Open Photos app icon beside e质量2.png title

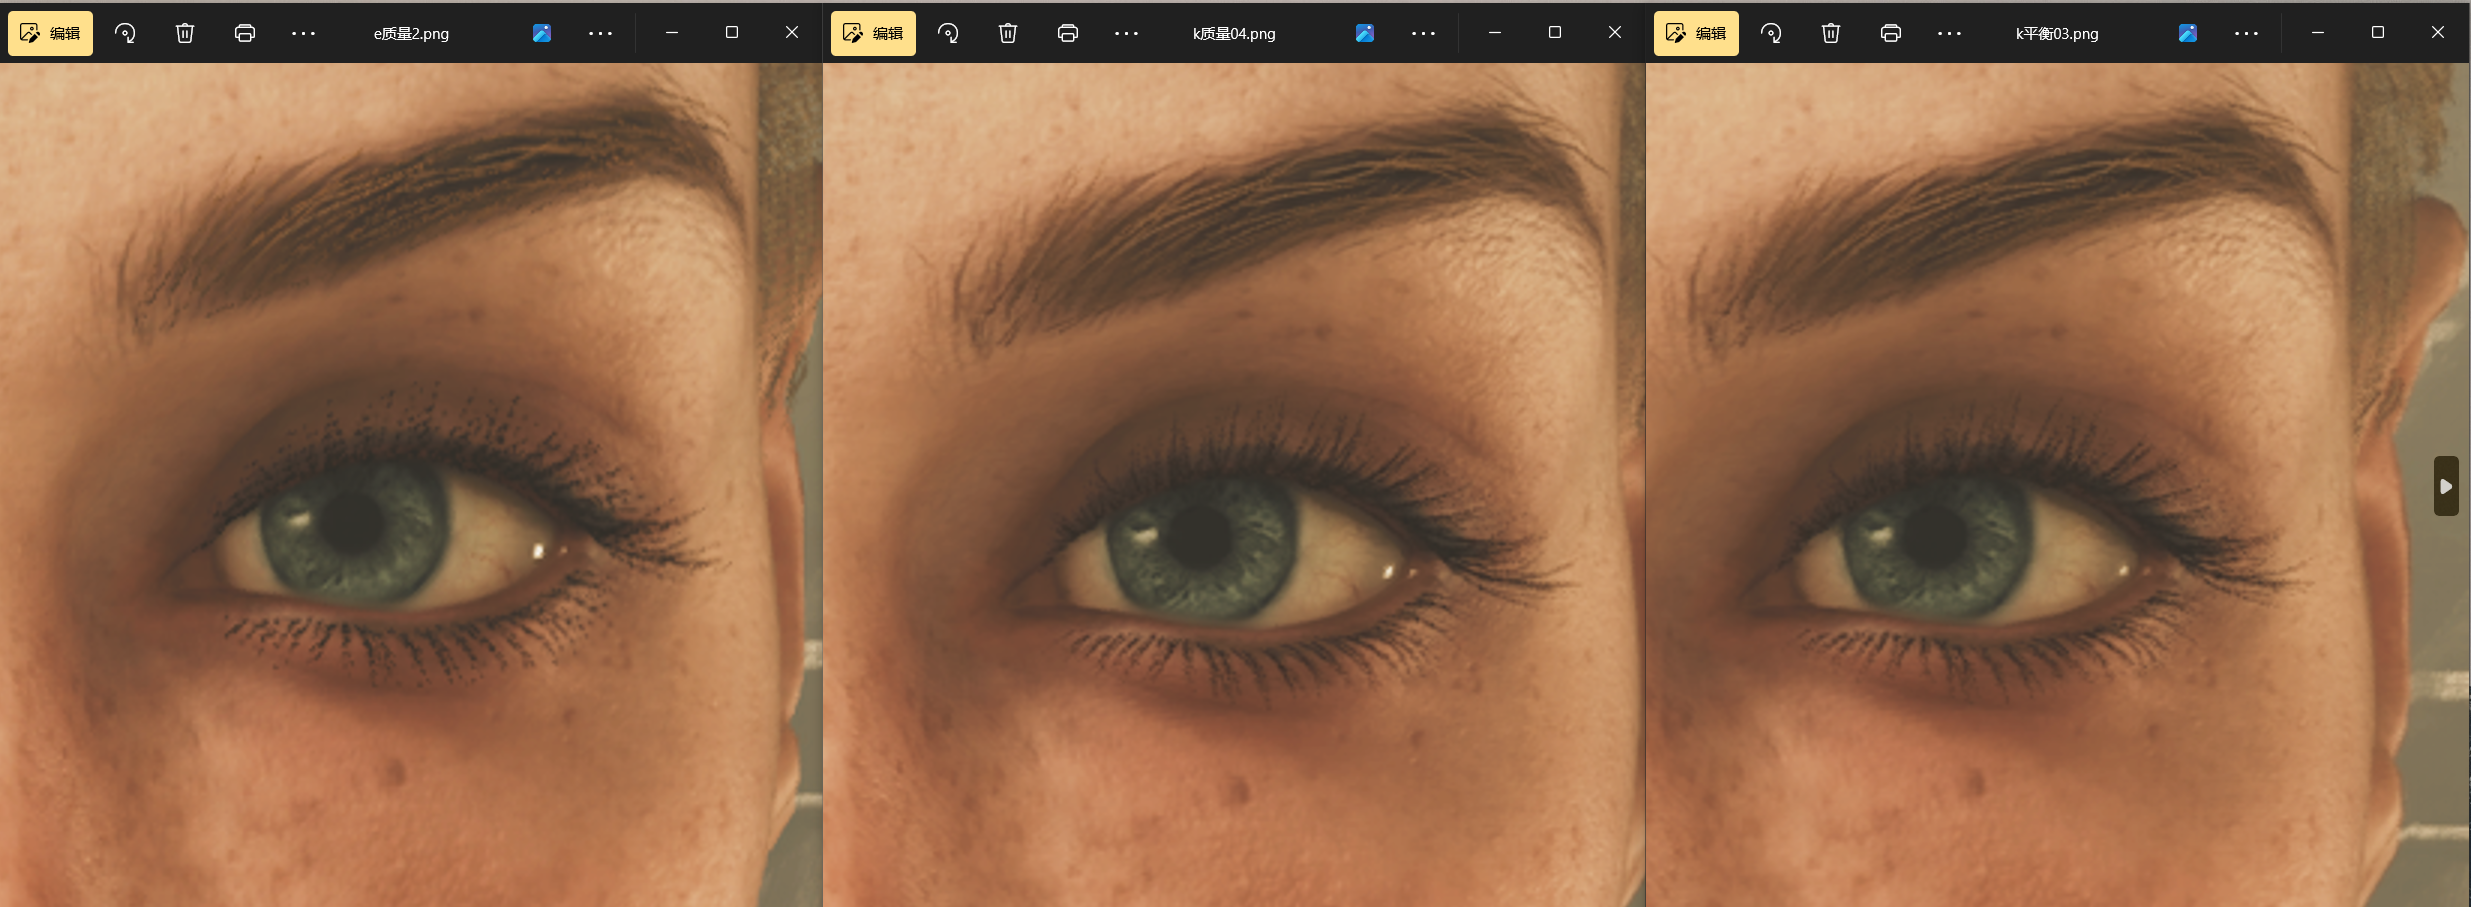(x=542, y=33)
